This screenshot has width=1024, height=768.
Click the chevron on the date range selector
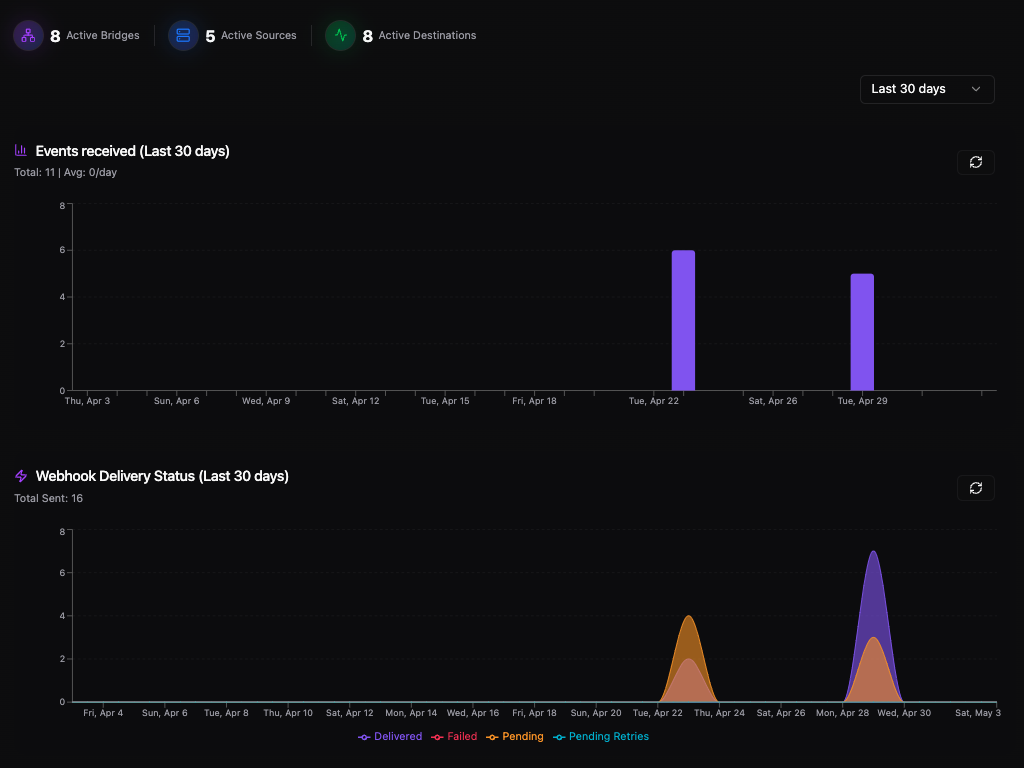[976, 89]
